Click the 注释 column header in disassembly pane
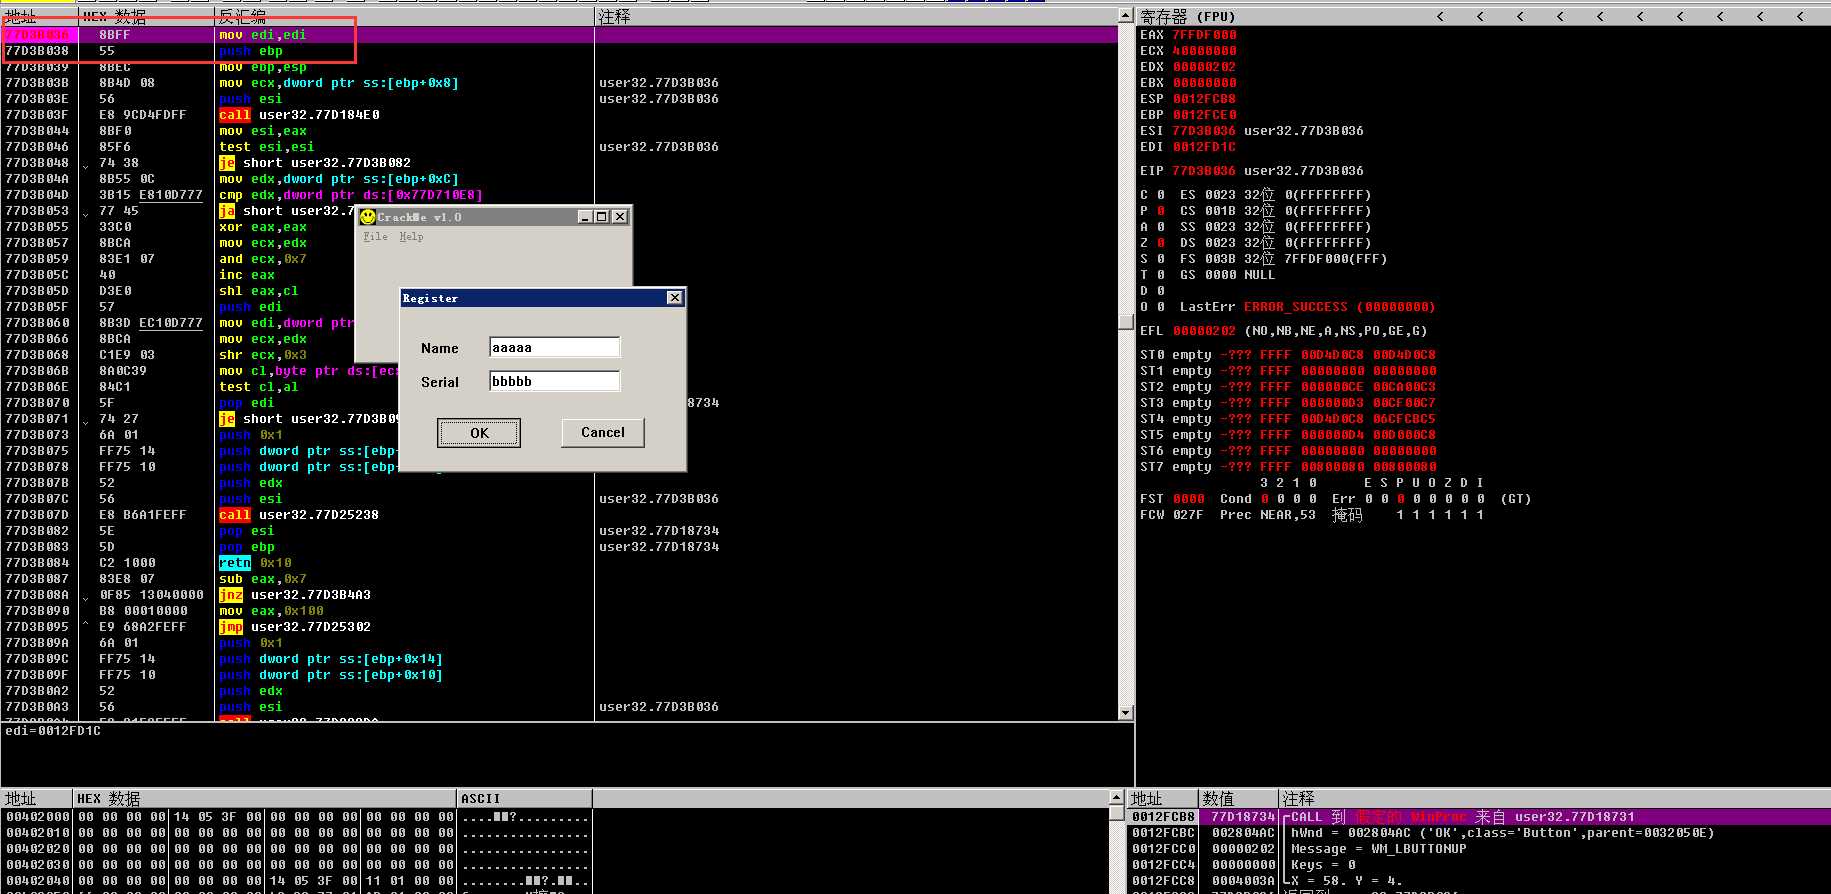Image resolution: width=1831 pixels, height=894 pixels. point(856,17)
